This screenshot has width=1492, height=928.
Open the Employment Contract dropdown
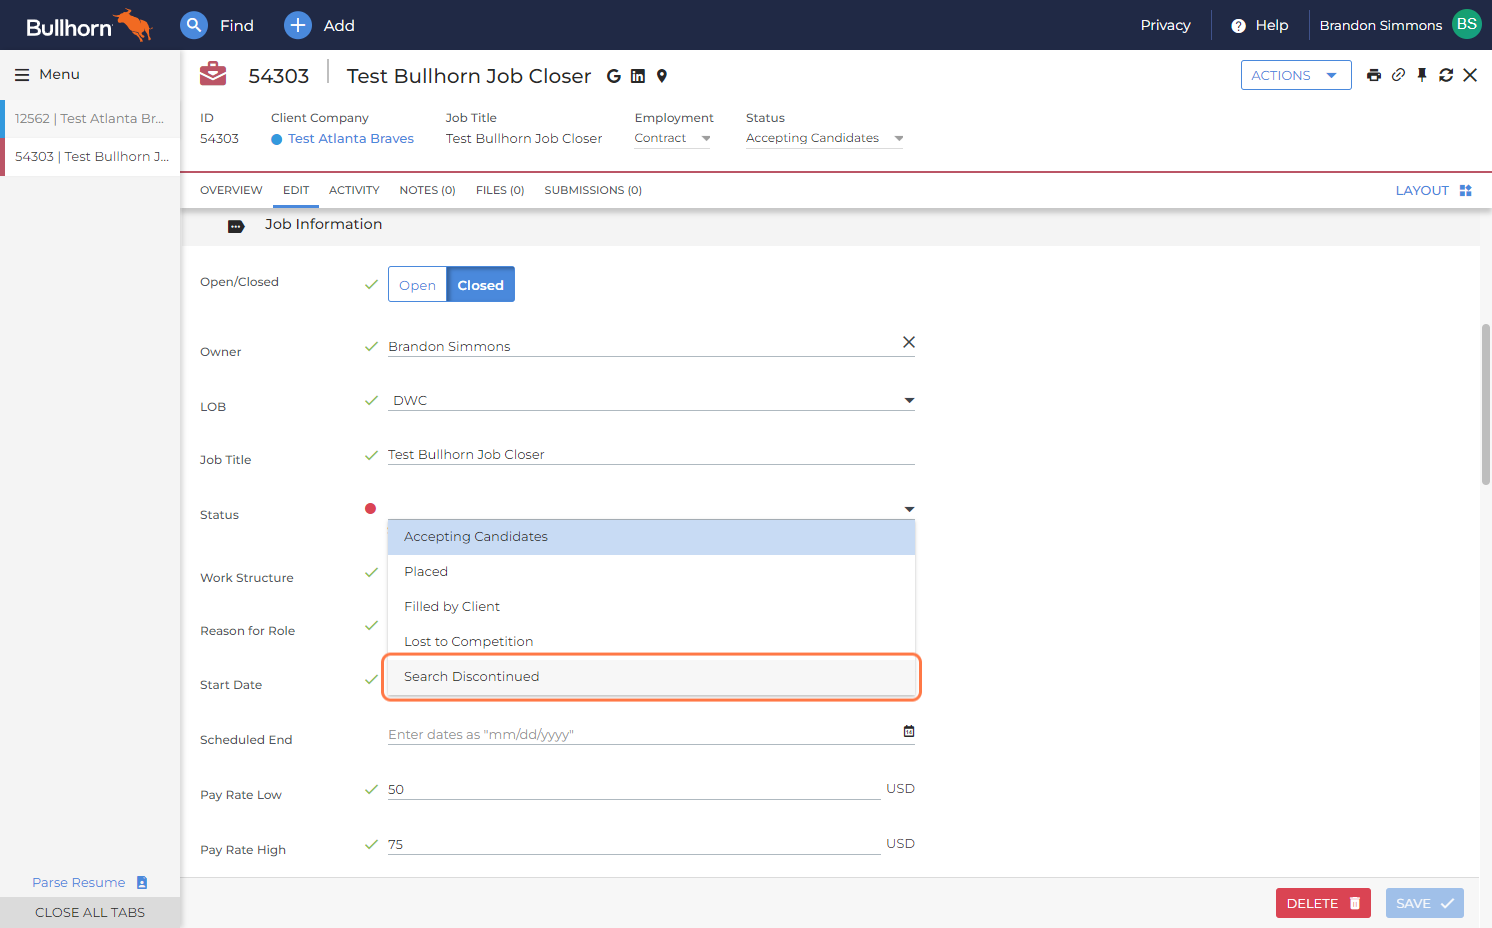tap(673, 138)
